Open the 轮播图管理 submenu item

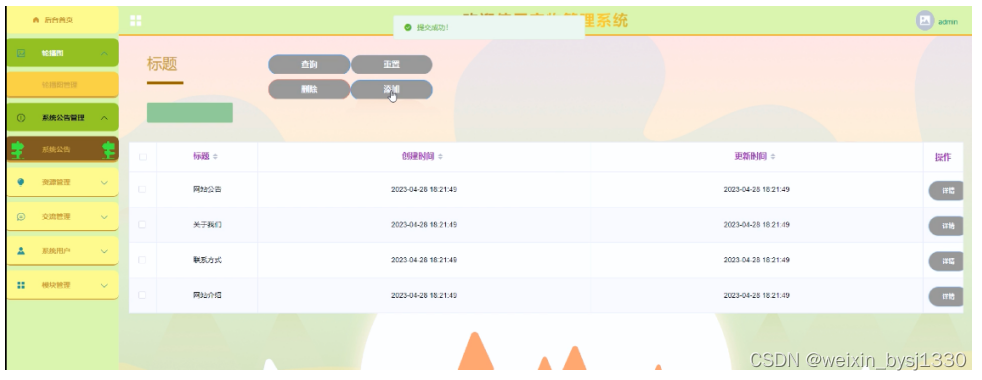[62, 85]
